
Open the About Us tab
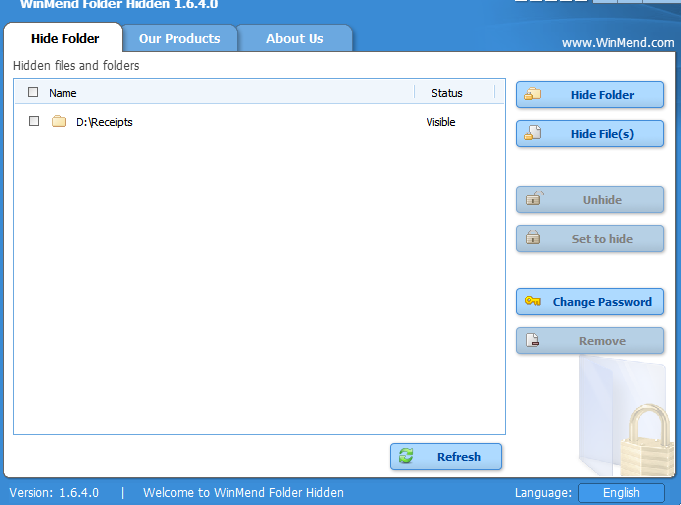[294, 38]
